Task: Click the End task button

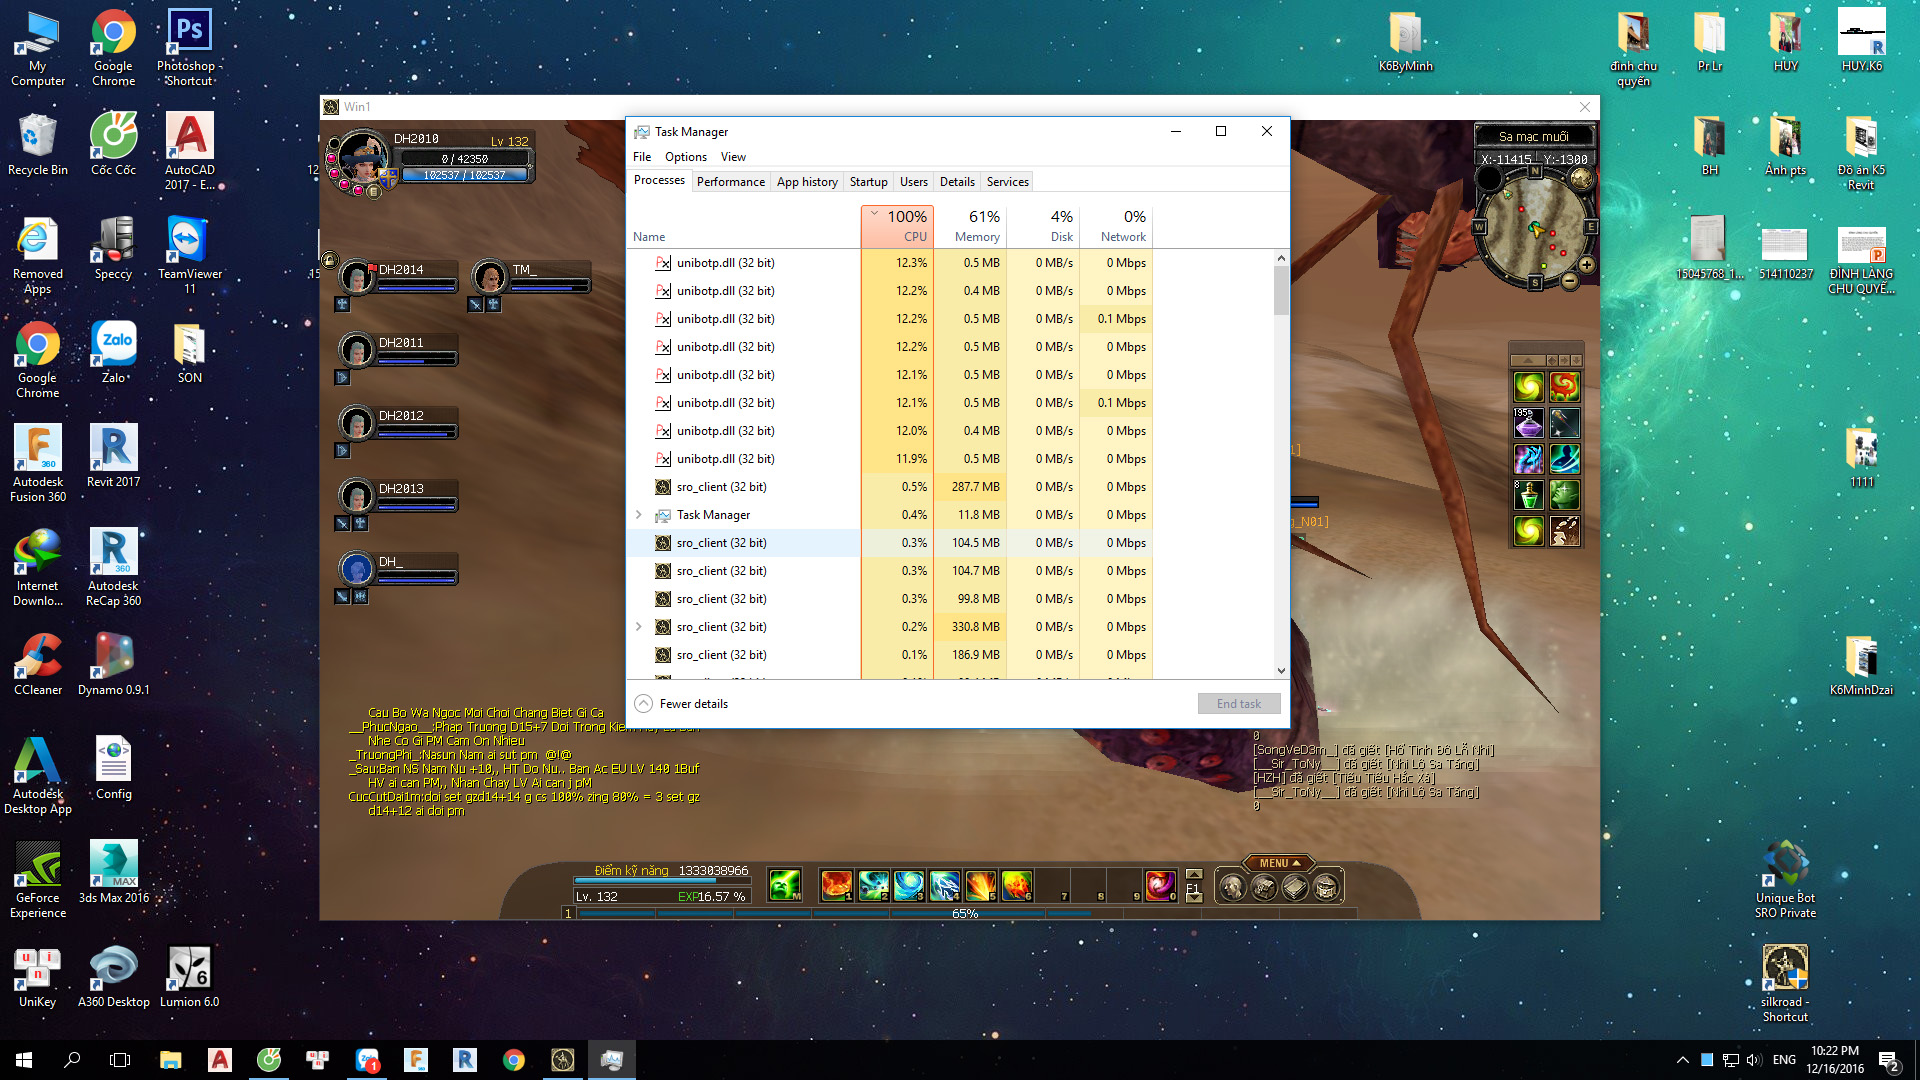Action: pos(1239,704)
